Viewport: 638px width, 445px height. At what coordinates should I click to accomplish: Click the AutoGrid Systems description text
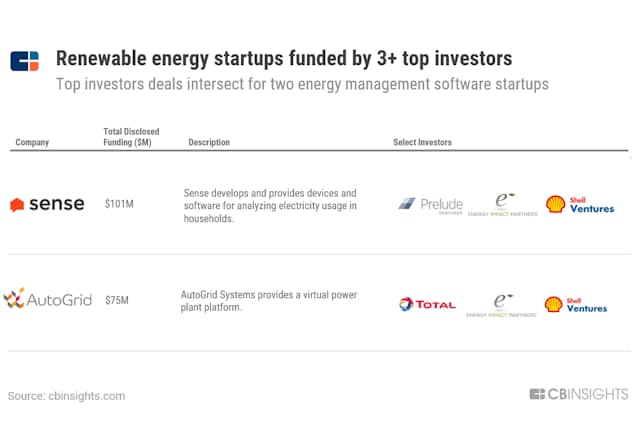coord(269,301)
